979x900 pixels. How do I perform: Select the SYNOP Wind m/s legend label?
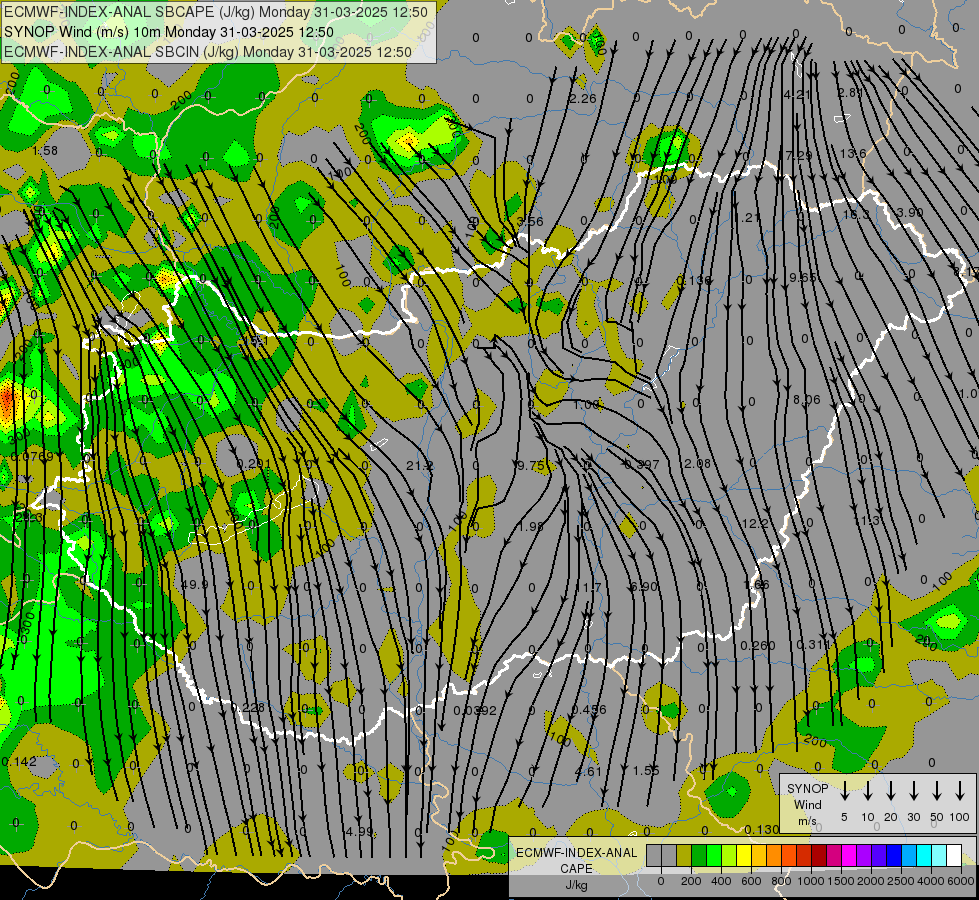pyautogui.click(x=807, y=804)
